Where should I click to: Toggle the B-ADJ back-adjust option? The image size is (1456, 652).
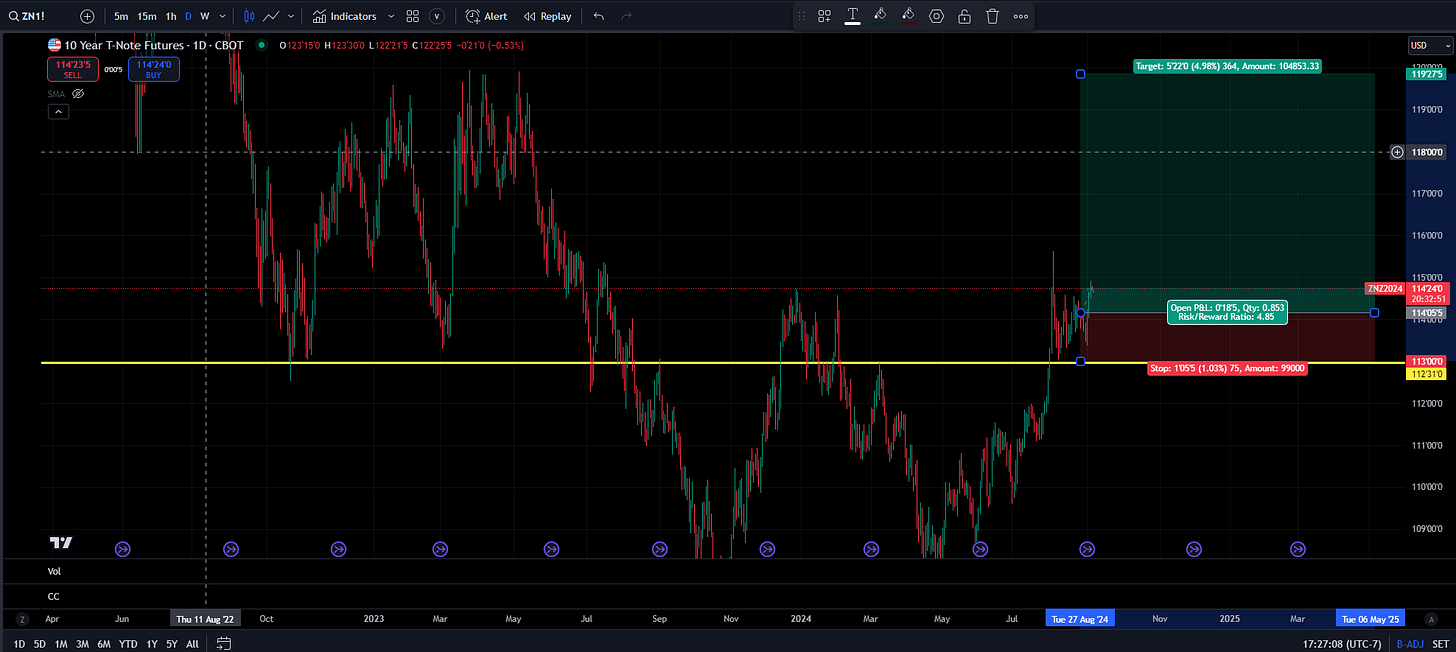click(x=1410, y=643)
